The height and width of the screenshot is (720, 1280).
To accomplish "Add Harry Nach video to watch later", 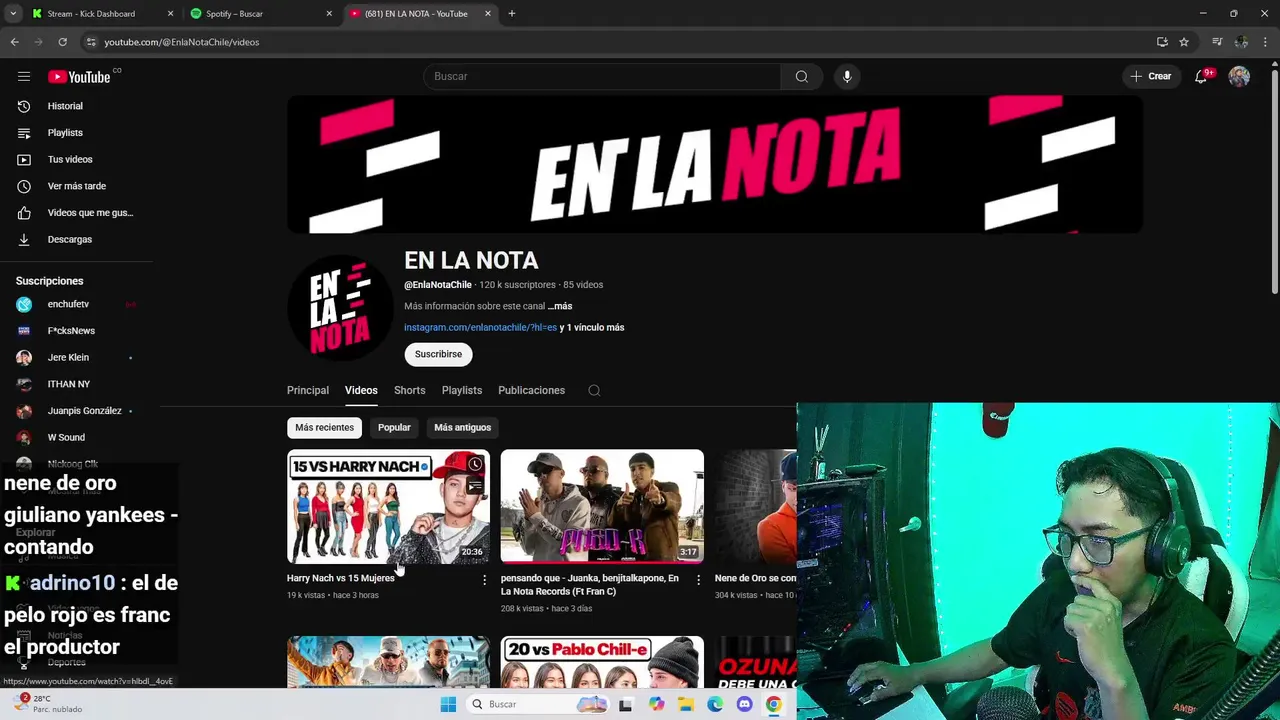I will [x=475, y=465].
